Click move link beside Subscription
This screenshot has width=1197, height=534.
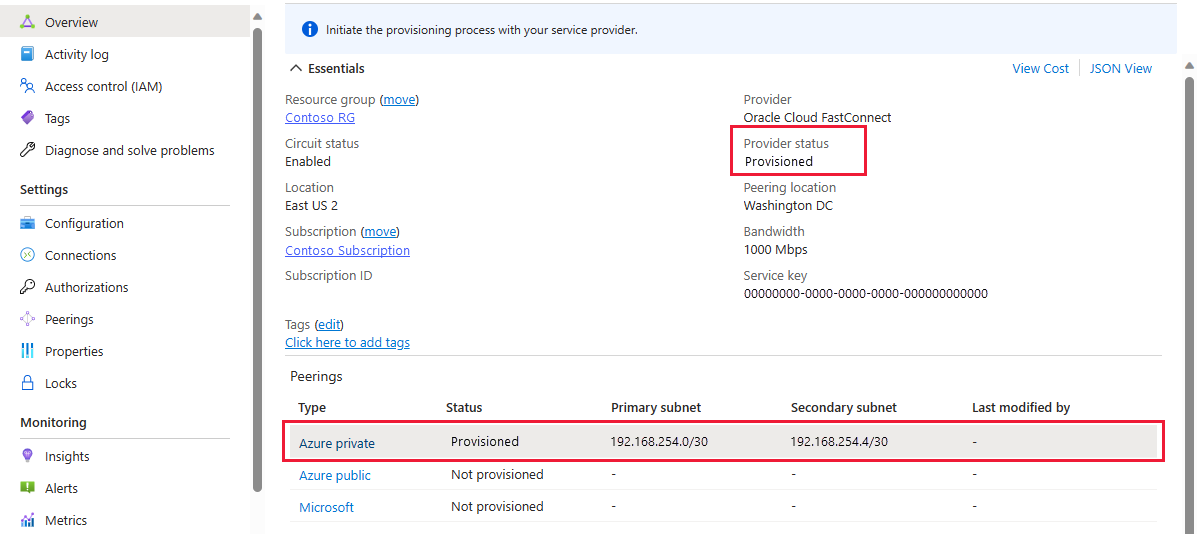(x=381, y=231)
